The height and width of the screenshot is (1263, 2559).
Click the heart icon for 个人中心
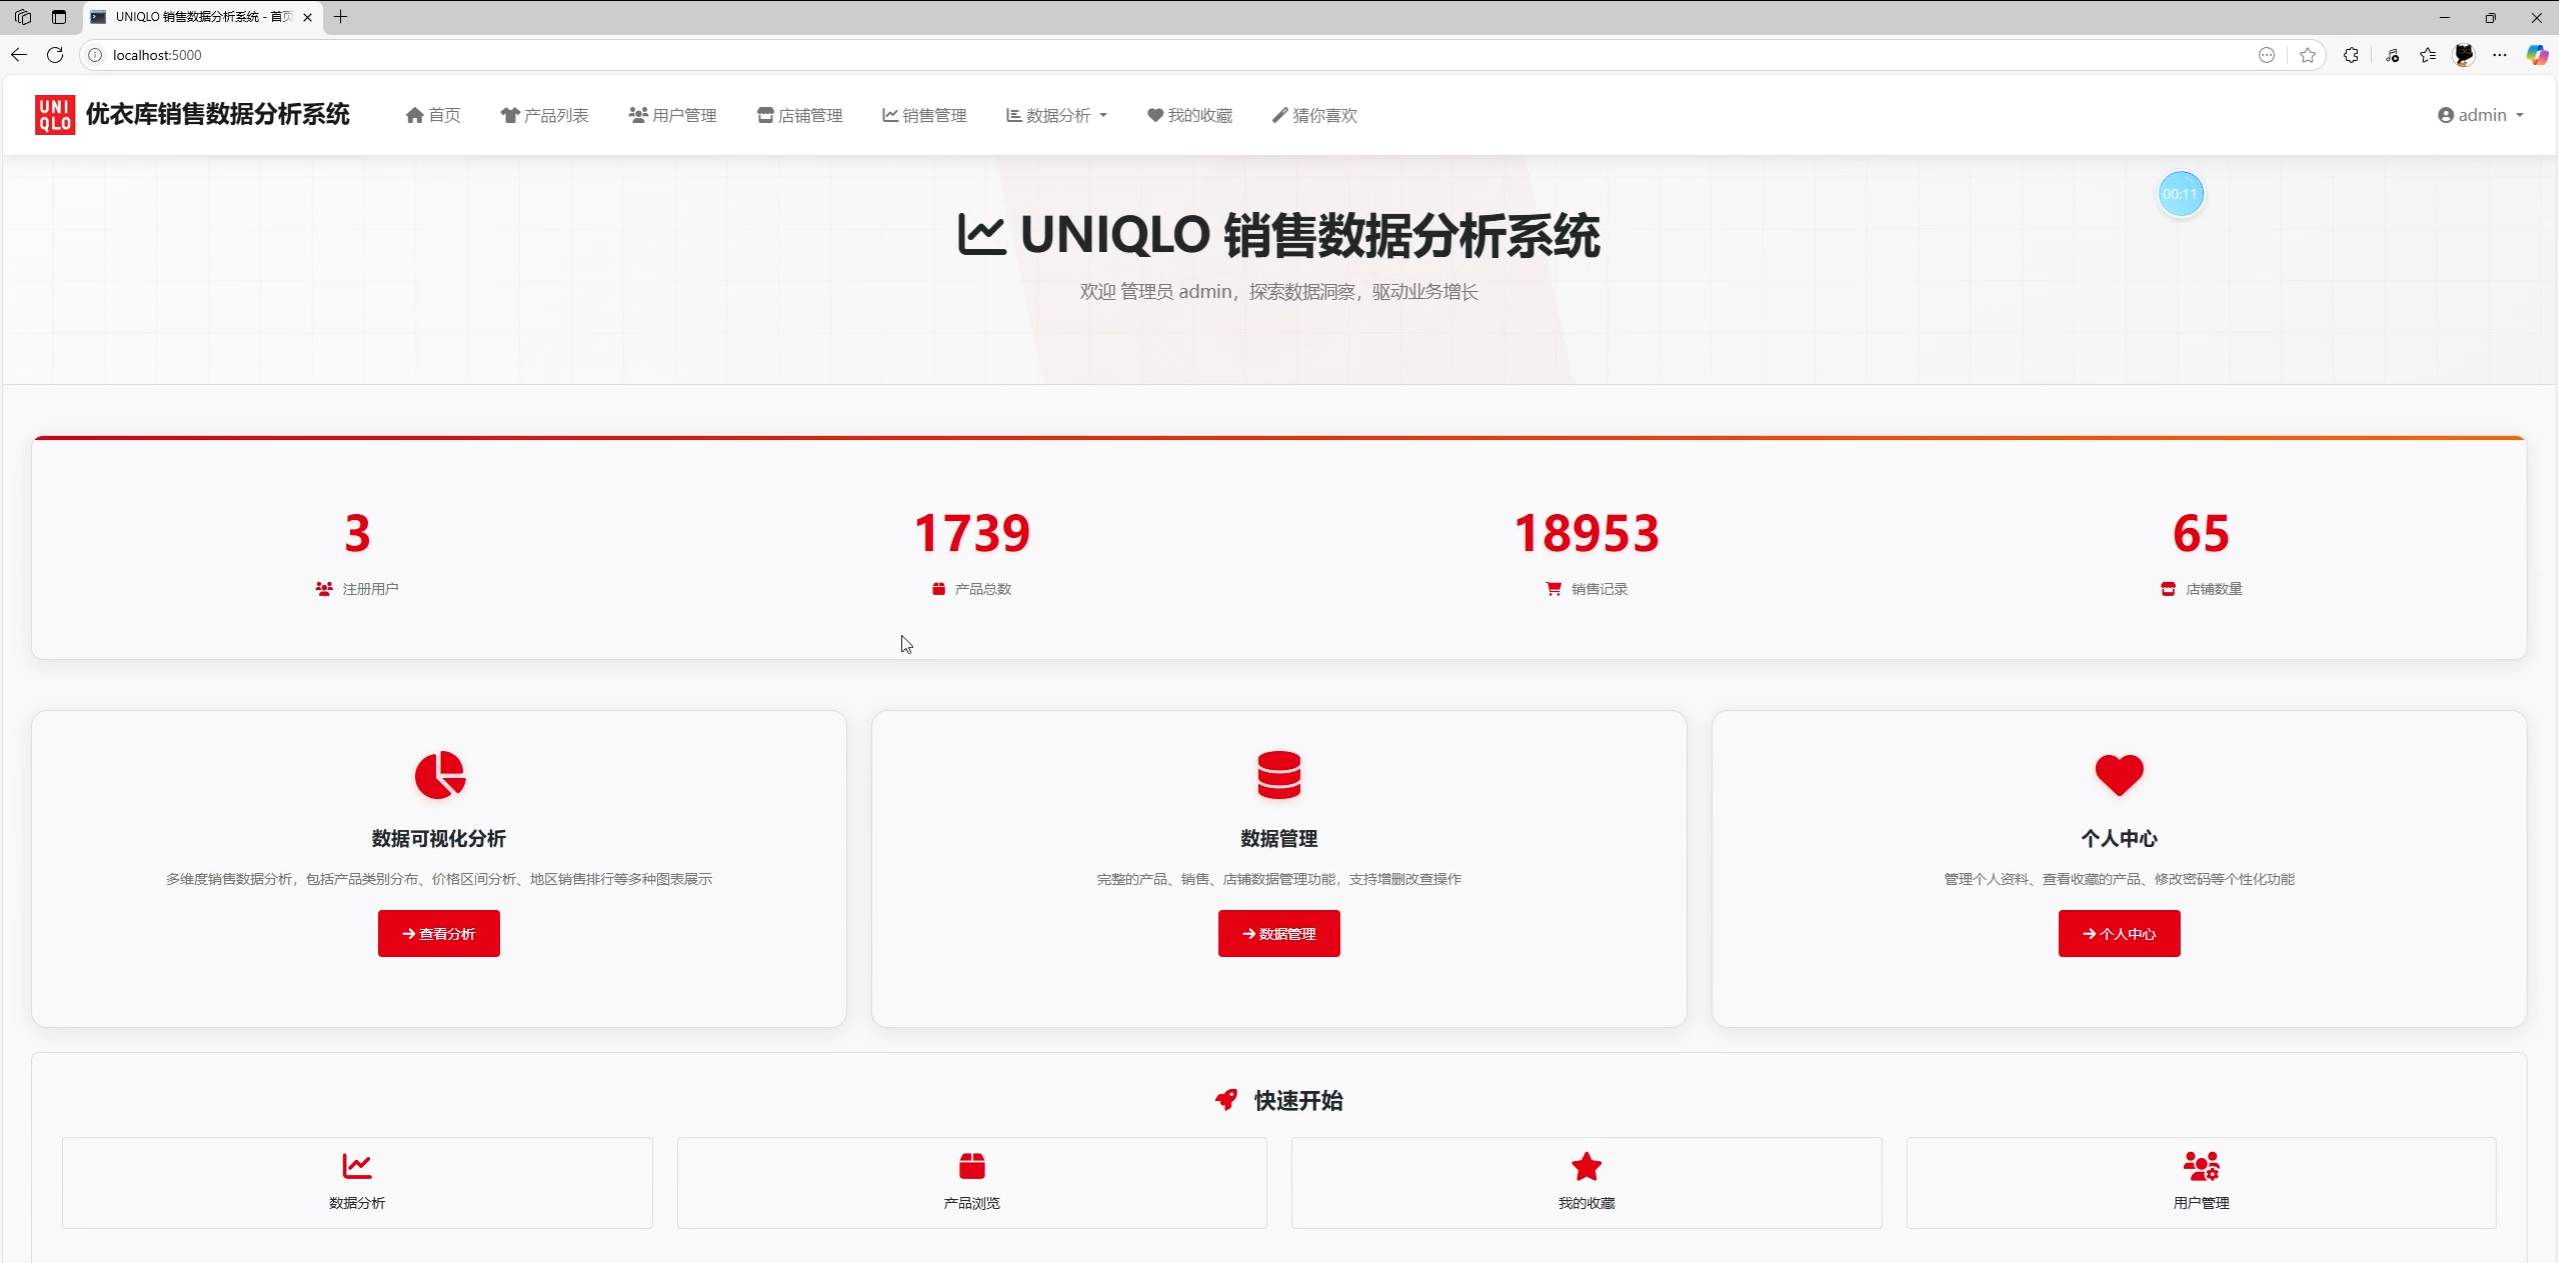pos(2119,775)
